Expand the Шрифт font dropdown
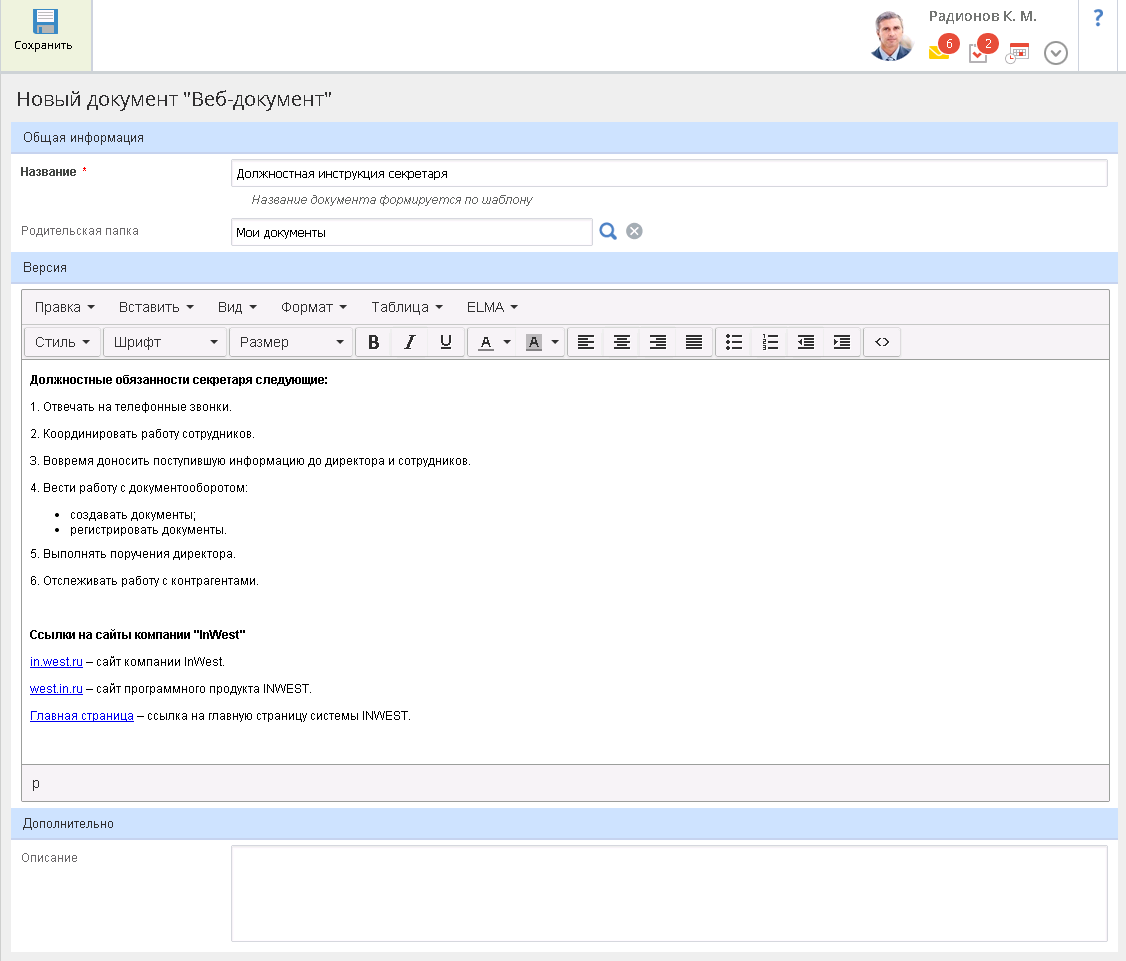Screen dimensions: 1126x961 coord(165,342)
